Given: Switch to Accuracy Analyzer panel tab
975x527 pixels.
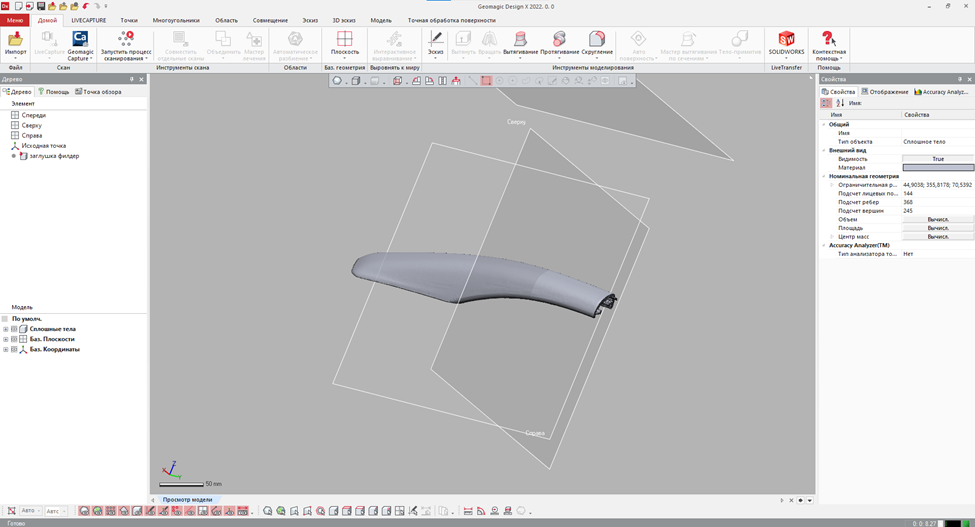Looking at the screenshot, I should pos(941,92).
